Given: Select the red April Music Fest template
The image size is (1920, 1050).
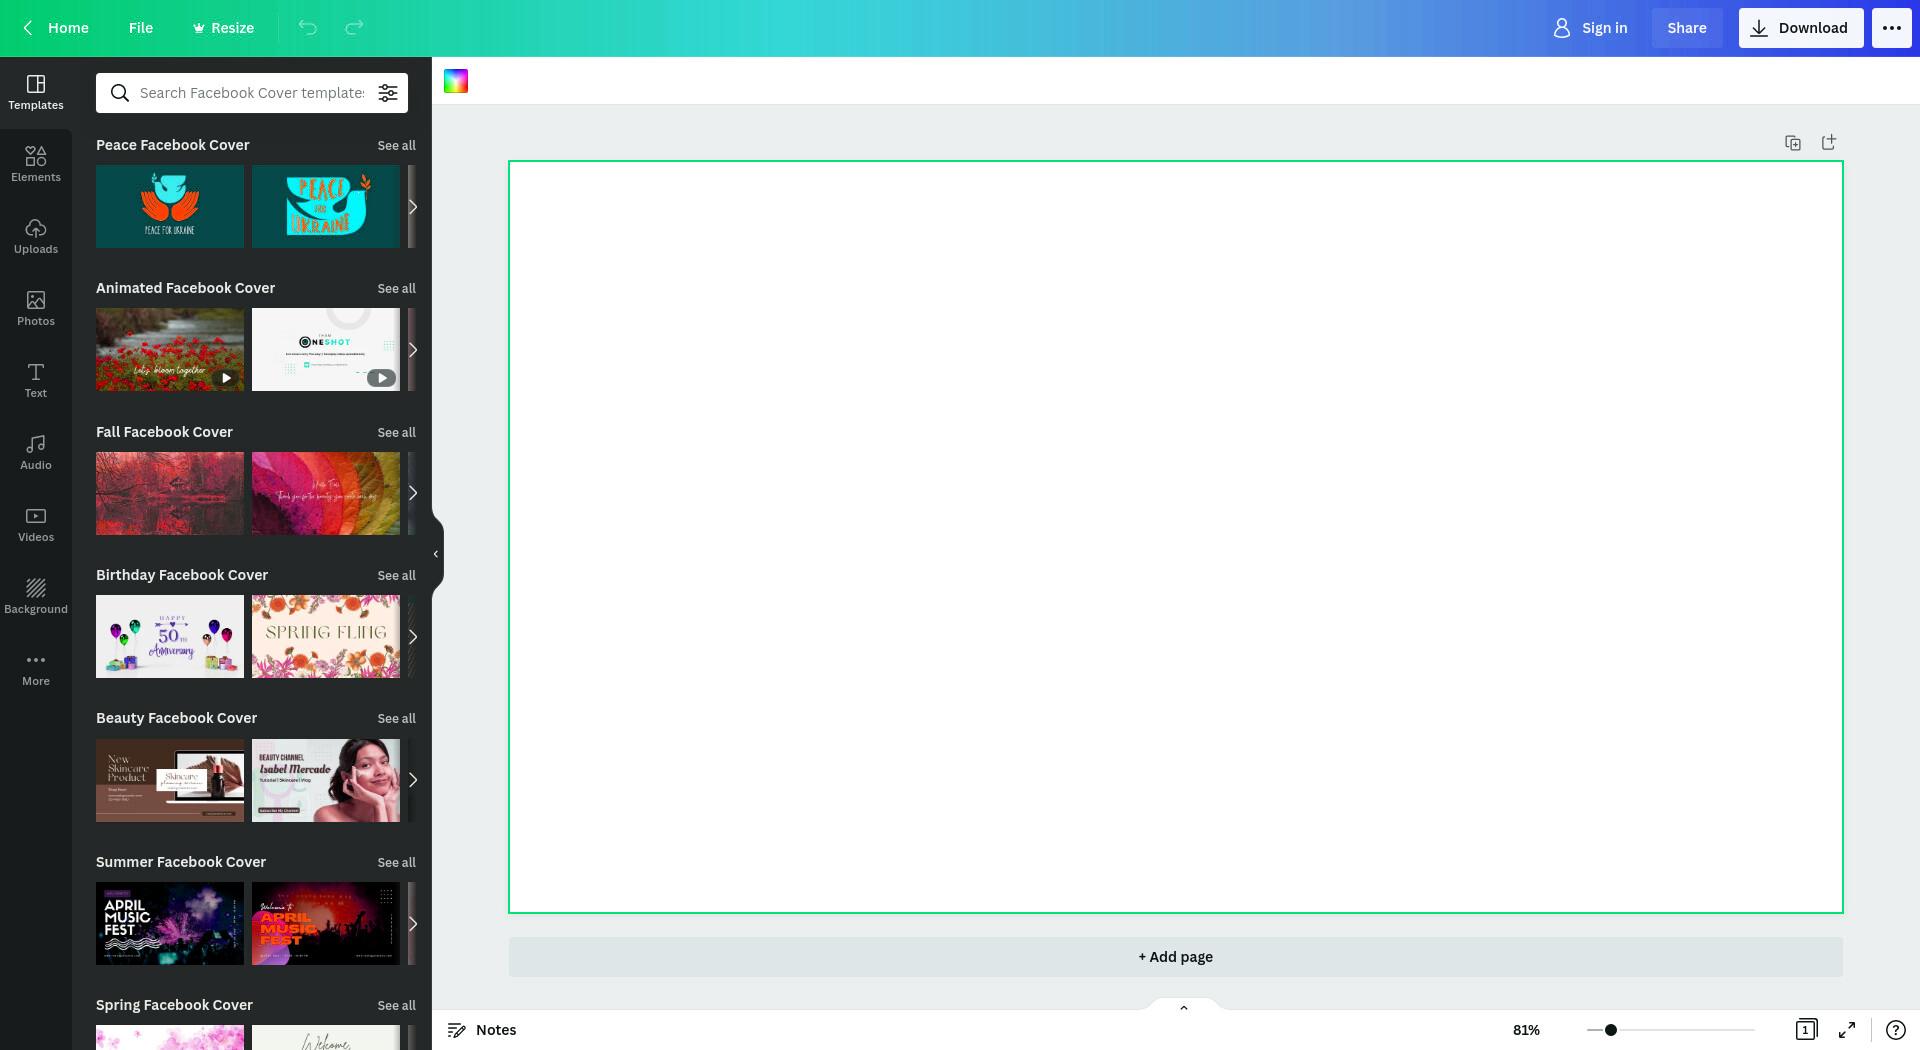Looking at the screenshot, I should pos(326,924).
